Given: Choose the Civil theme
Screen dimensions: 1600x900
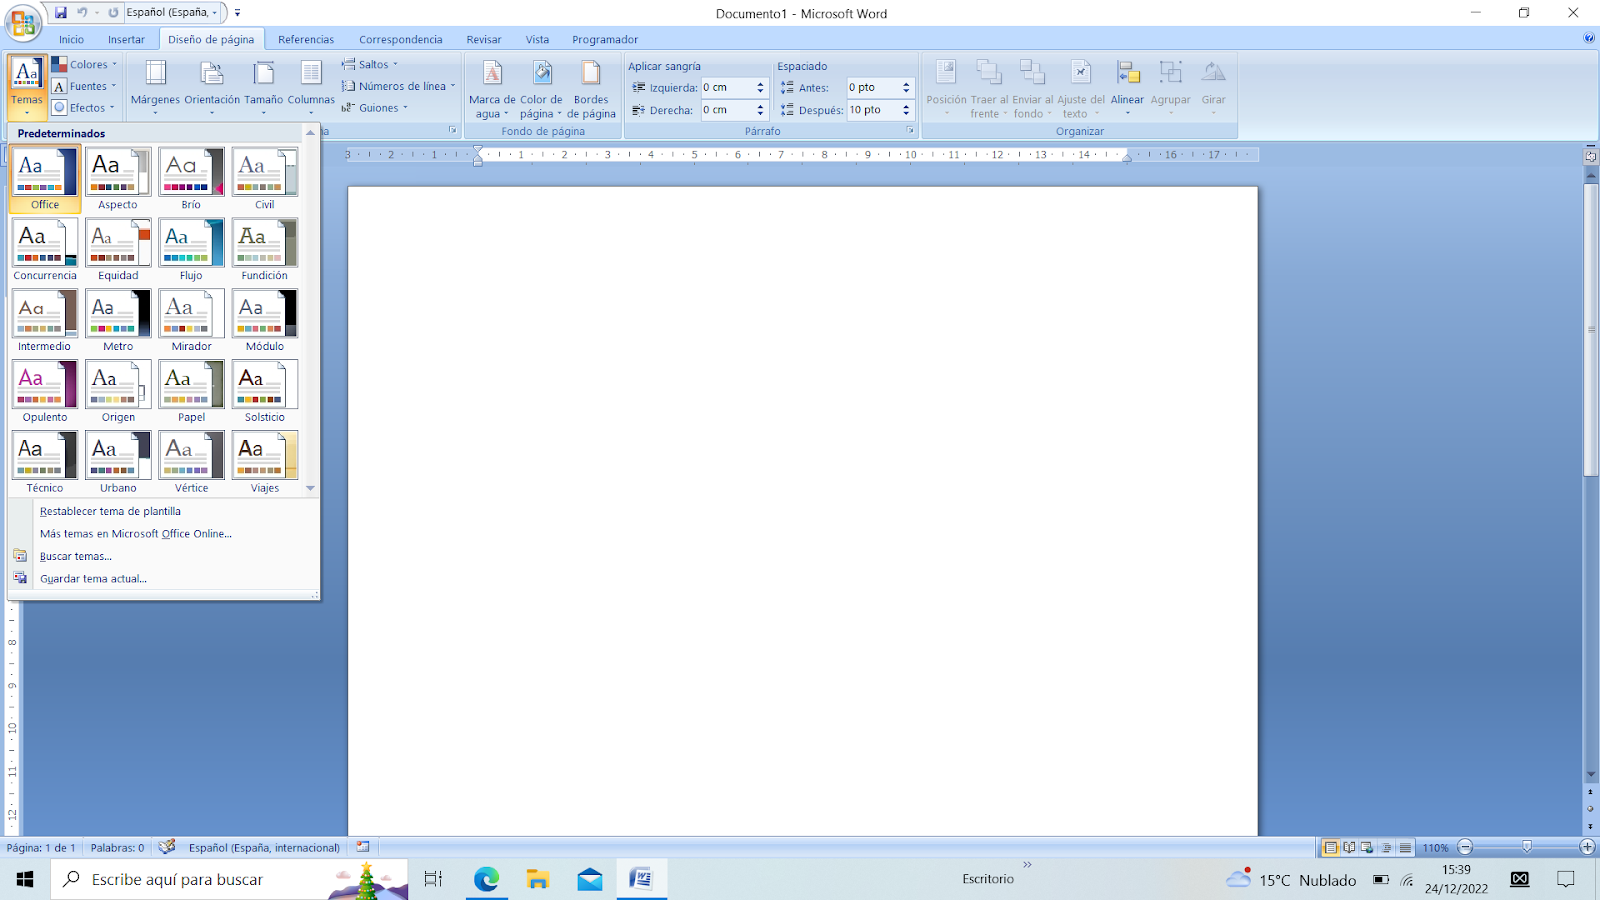Looking at the screenshot, I should [x=265, y=179].
